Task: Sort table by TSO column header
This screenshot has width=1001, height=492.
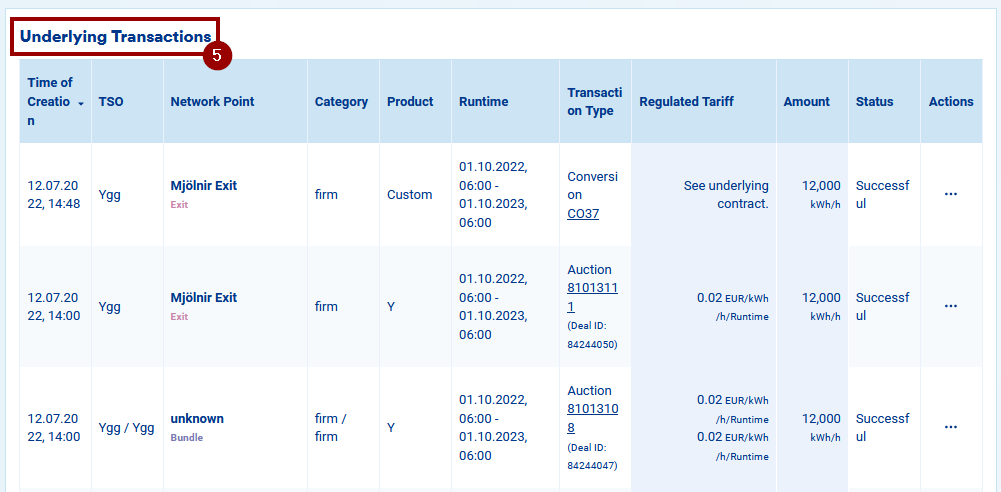Action: click(110, 101)
